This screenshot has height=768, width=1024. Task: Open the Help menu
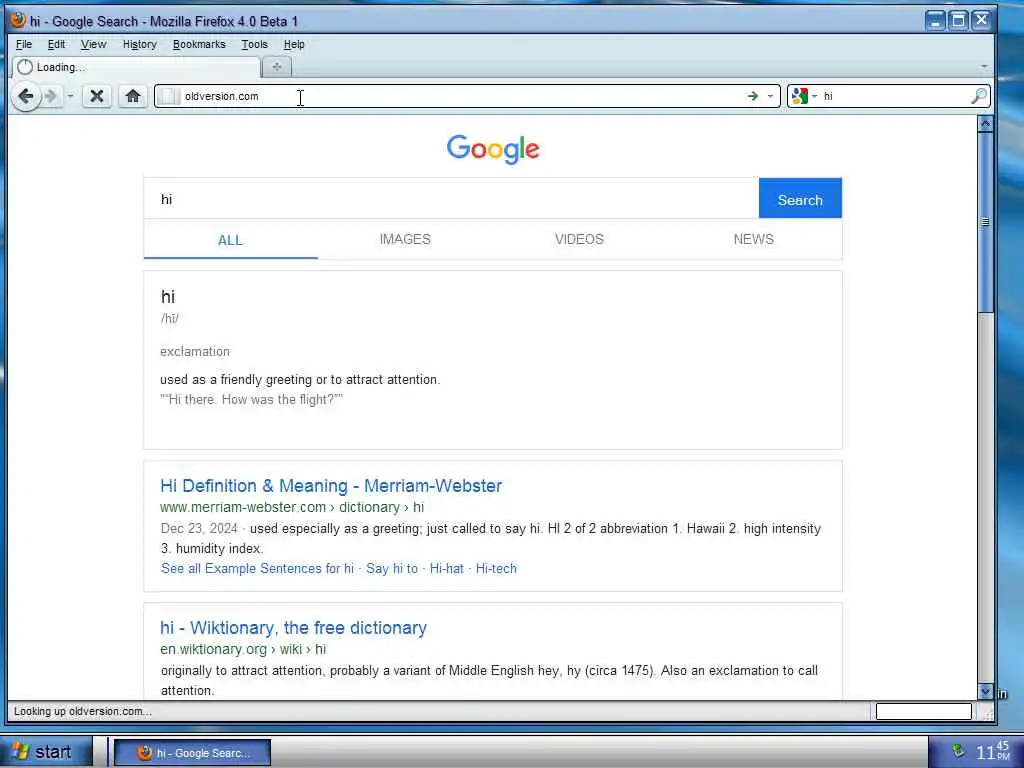pos(294,44)
